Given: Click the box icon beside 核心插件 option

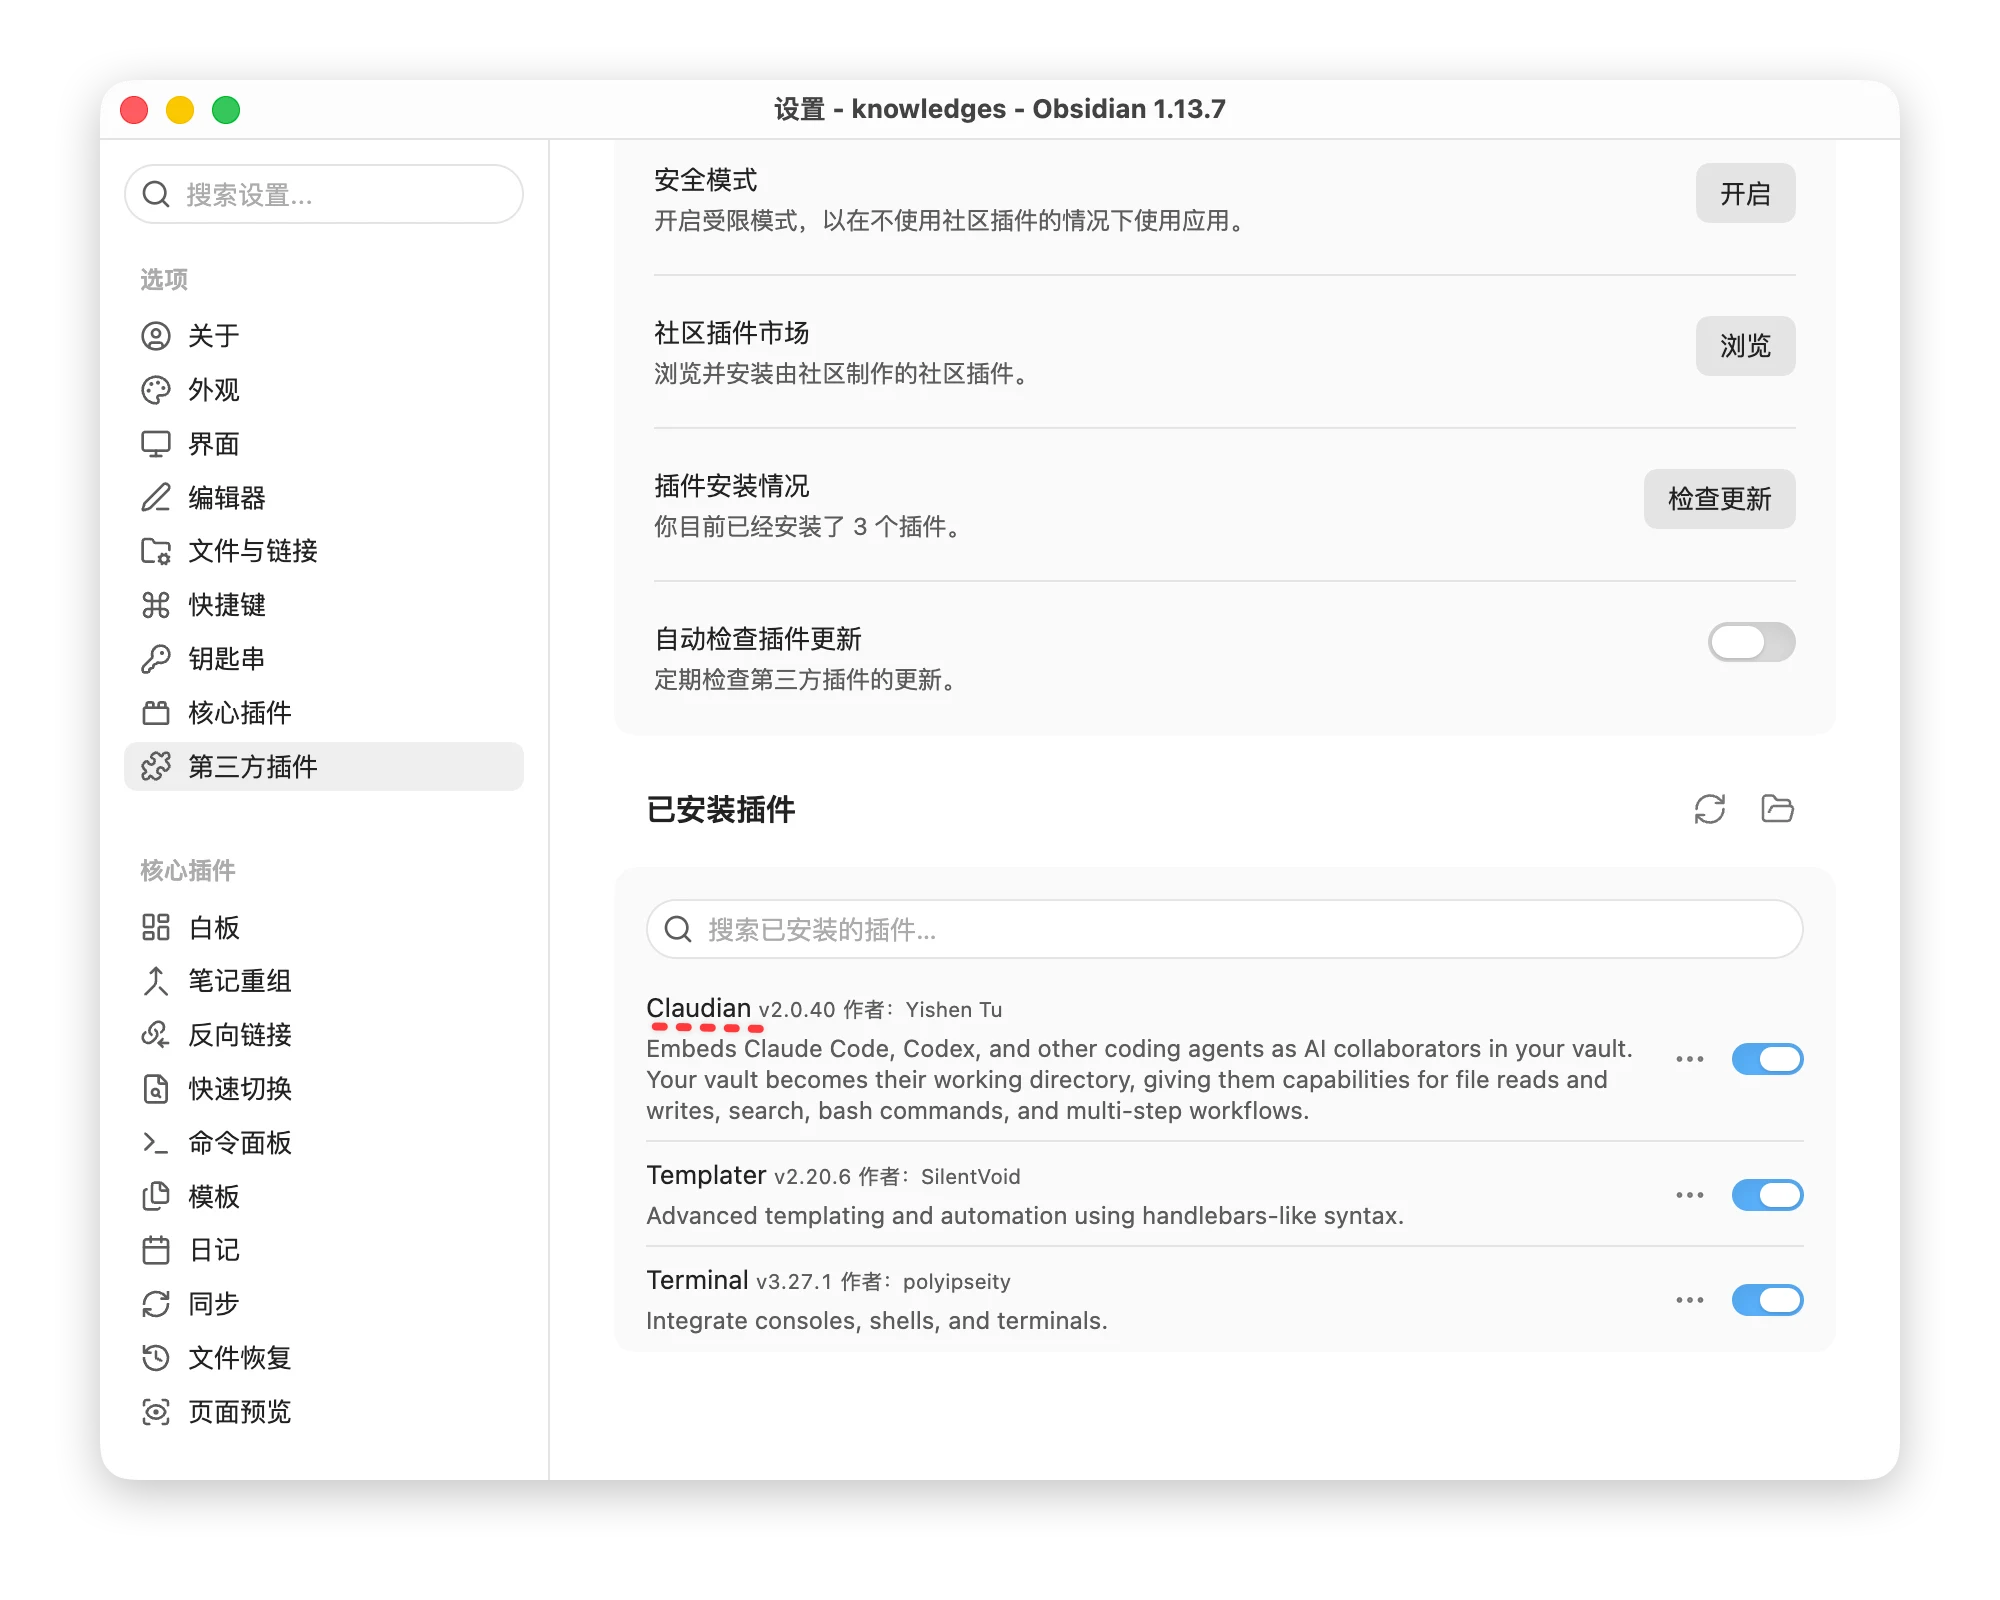Looking at the screenshot, I should pos(156,713).
